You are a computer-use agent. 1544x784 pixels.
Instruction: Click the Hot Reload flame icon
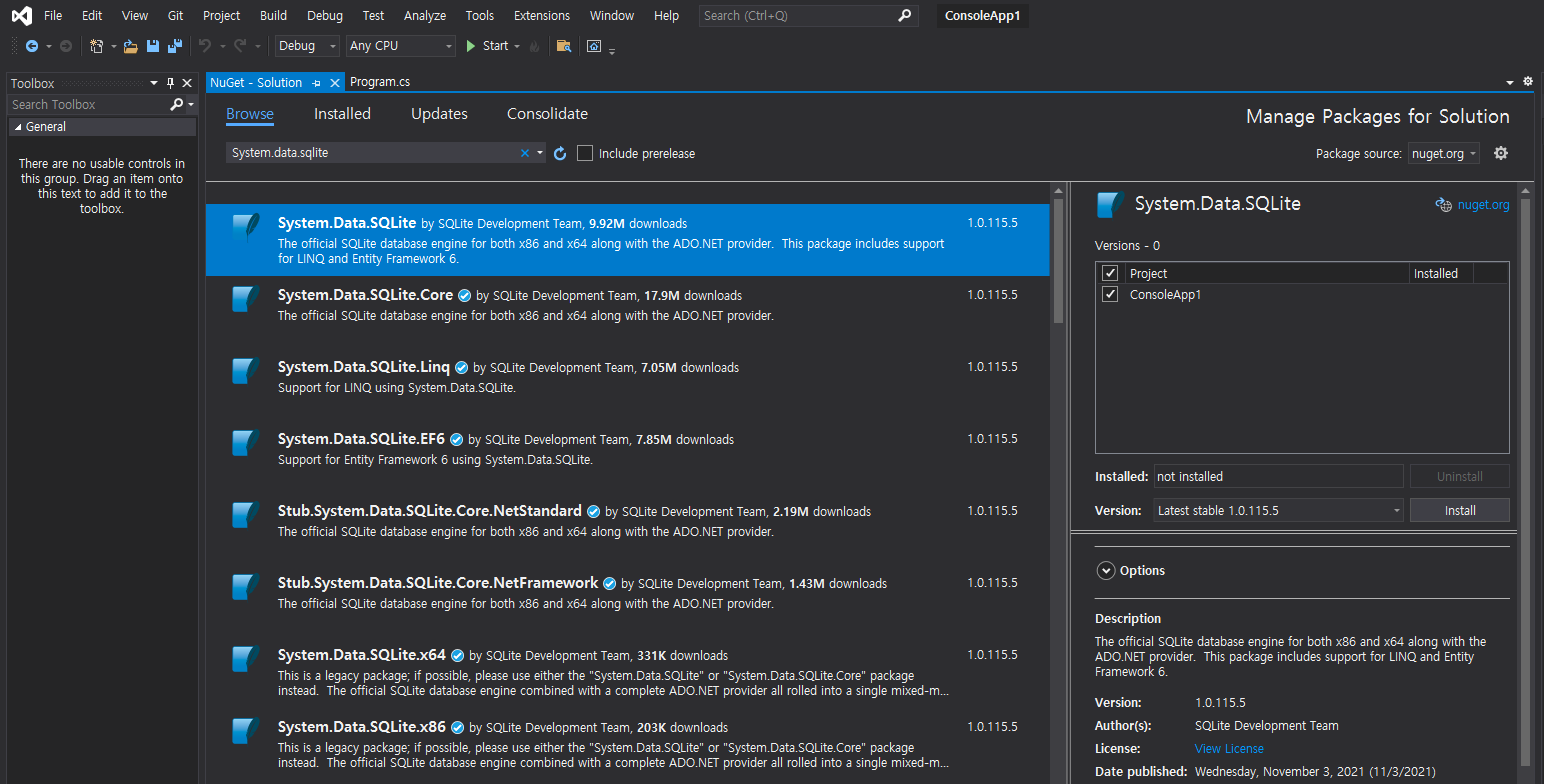click(535, 46)
